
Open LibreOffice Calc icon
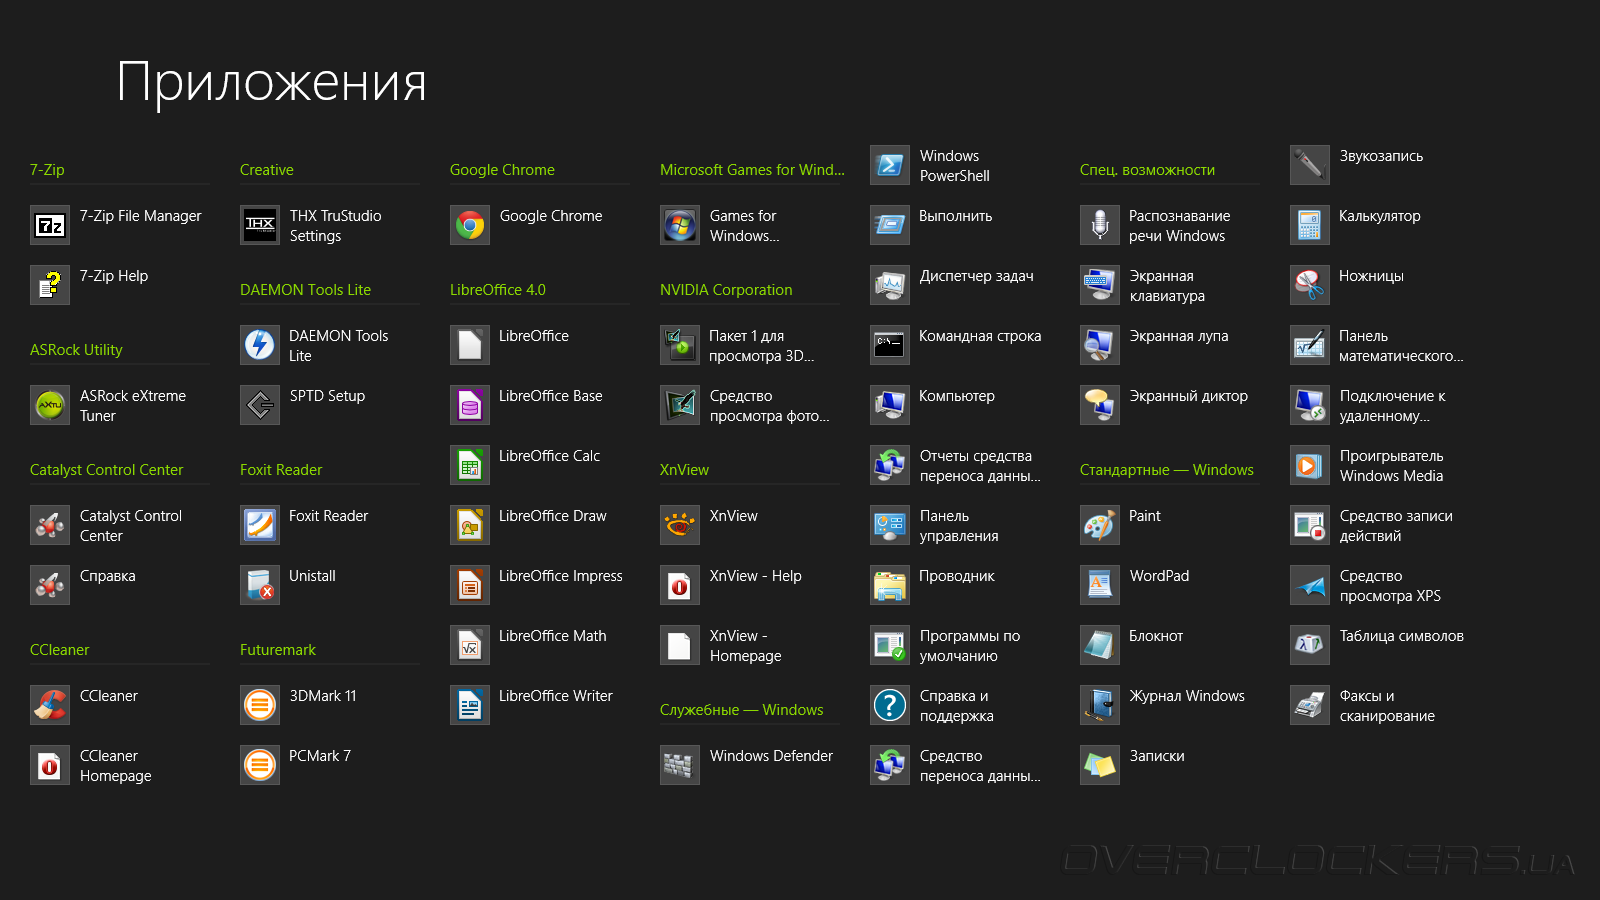pos(470,465)
